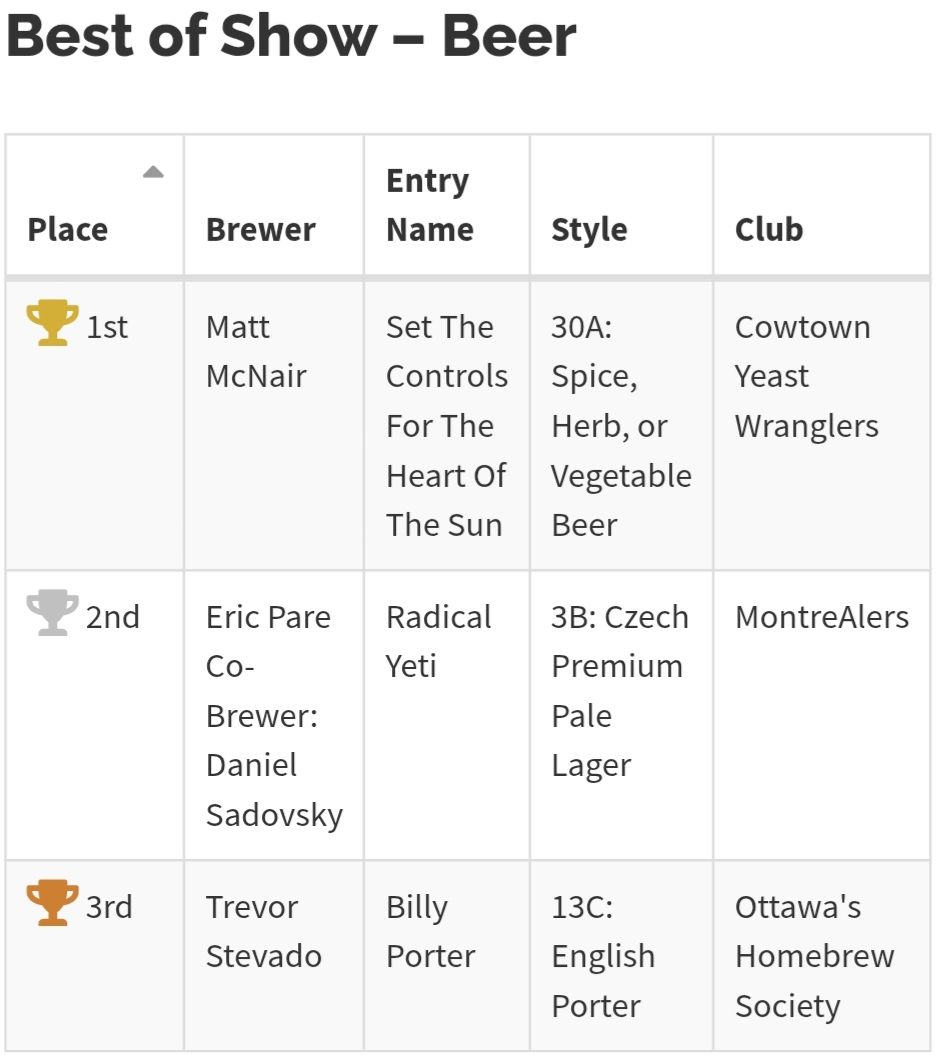Click the Set The Controls For The Heart entry
This screenshot has height=1063, width=950.
[x=446, y=426]
